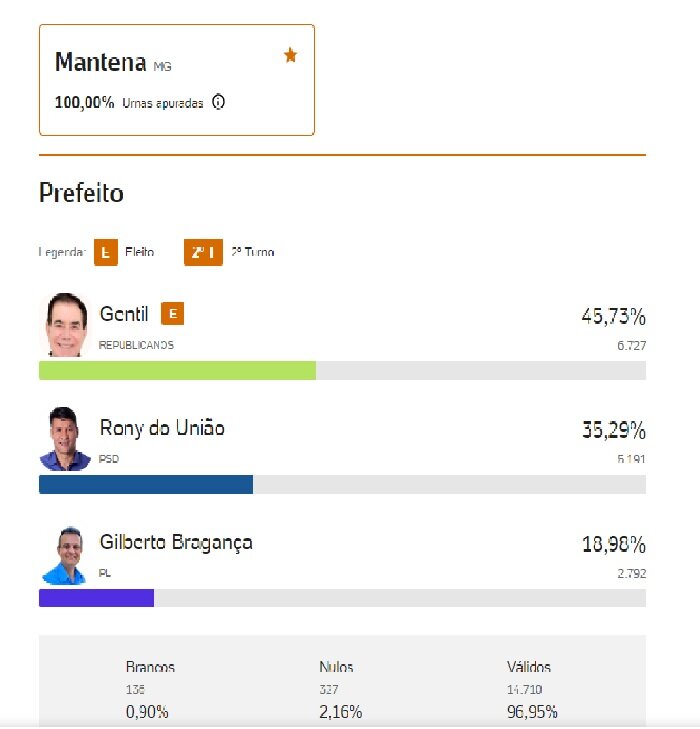This screenshot has width=700, height=729.
Task: Click the elected badge next to Gentil
Action: coord(172,314)
